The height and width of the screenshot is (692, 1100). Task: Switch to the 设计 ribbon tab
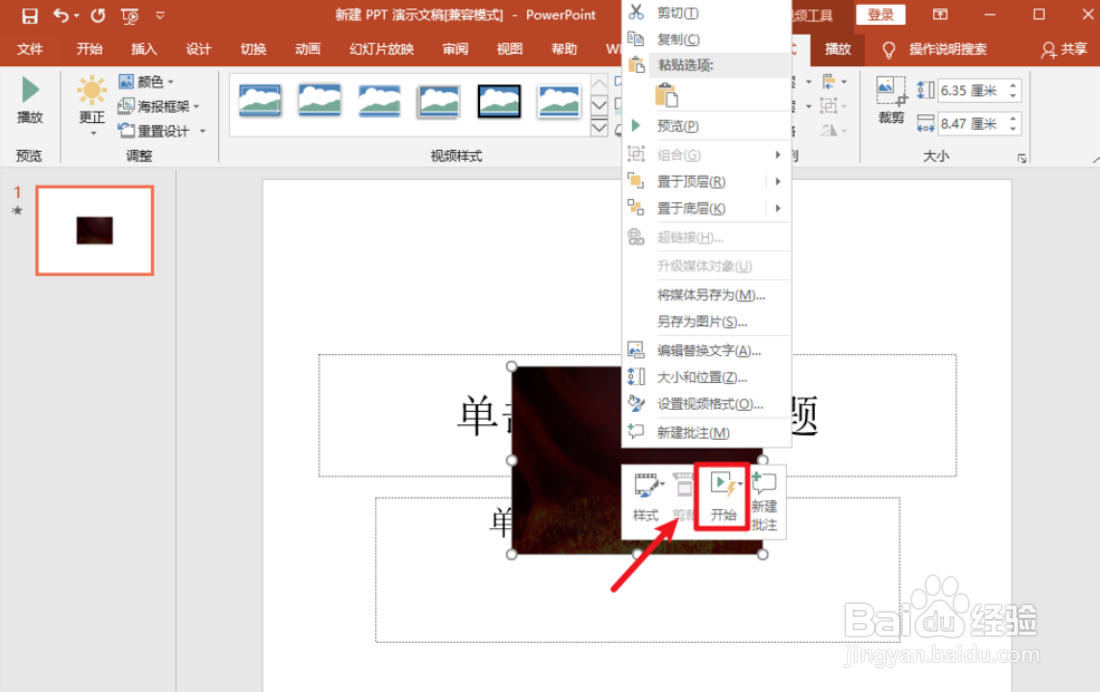tap(199, 49)
